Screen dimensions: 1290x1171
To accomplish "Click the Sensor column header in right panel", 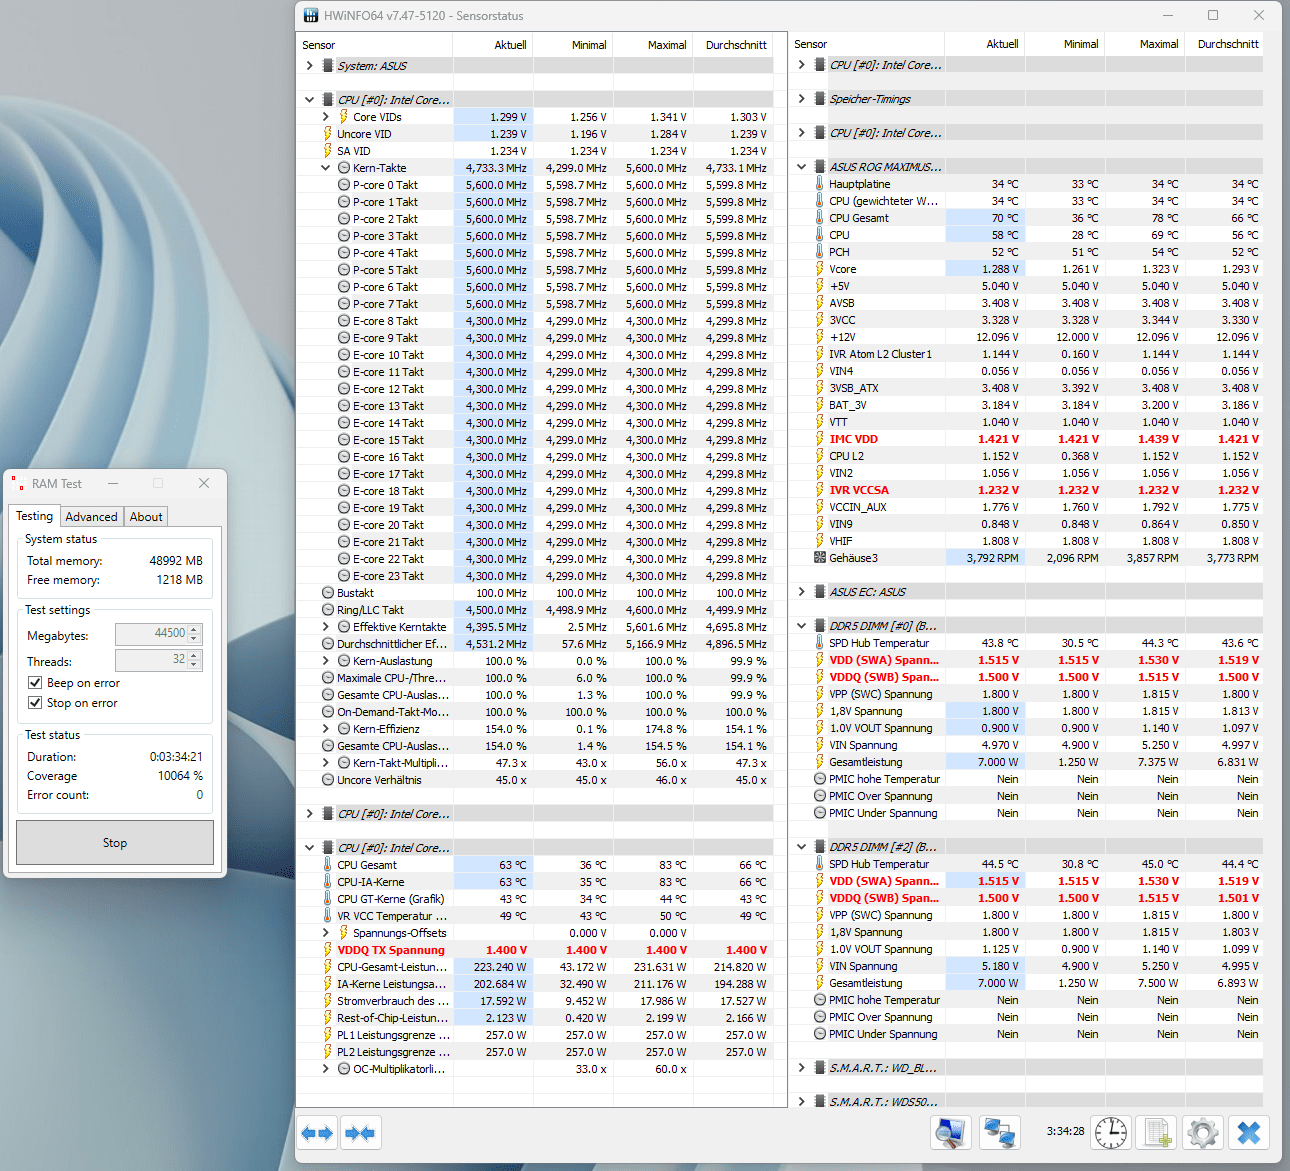I will tap(866, 44).
